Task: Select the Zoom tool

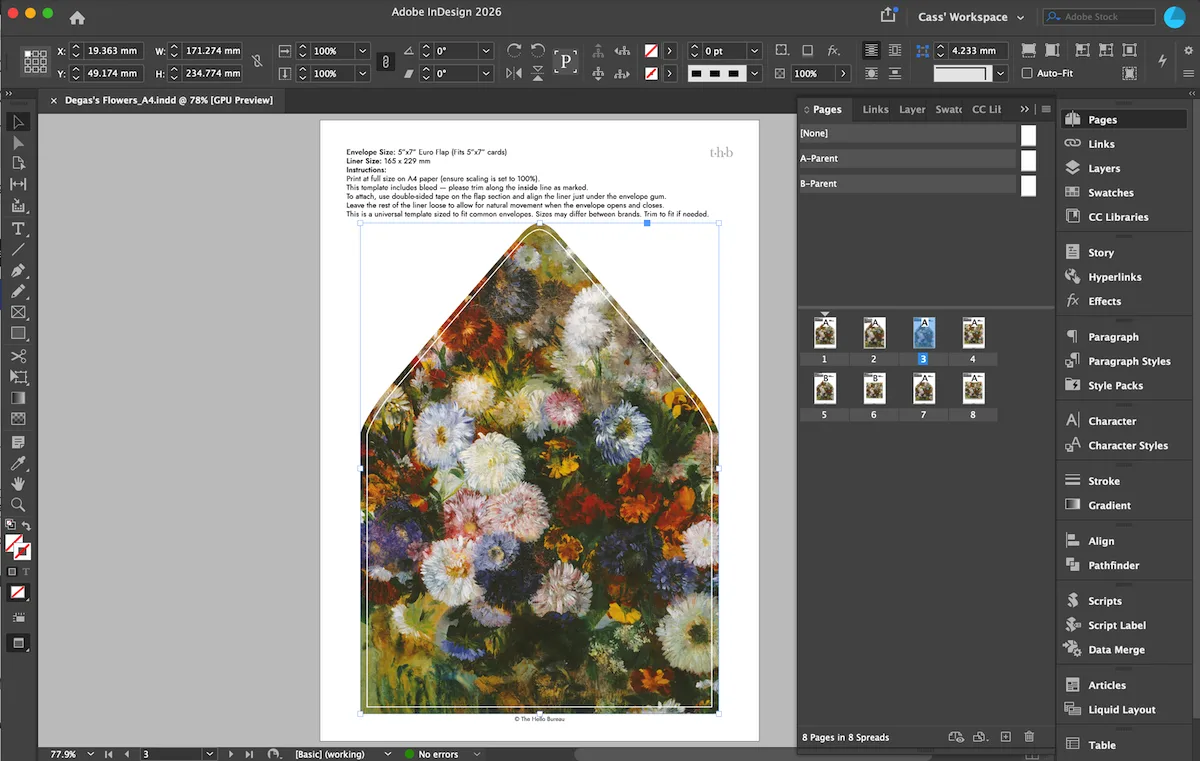Action: [x=18, y=505]
